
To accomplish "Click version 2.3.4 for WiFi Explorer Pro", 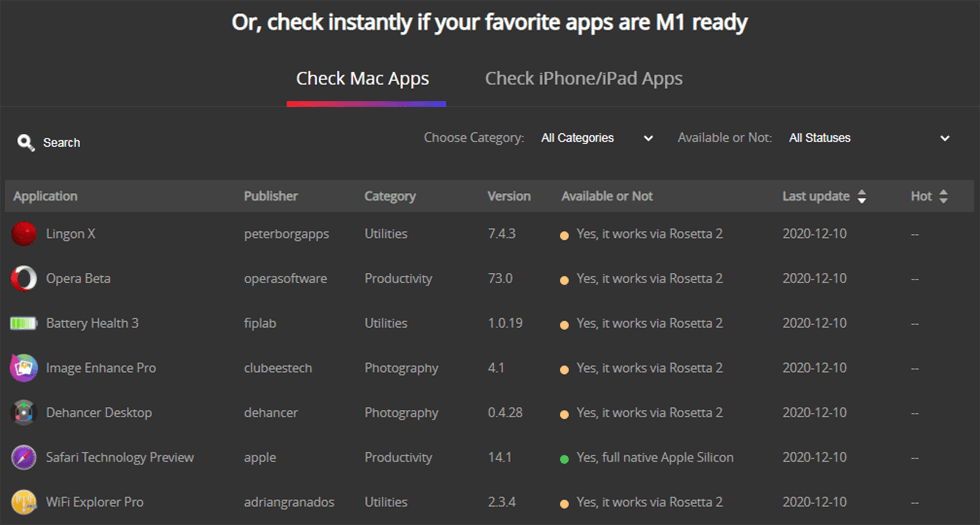I will [x=501, y=502].
